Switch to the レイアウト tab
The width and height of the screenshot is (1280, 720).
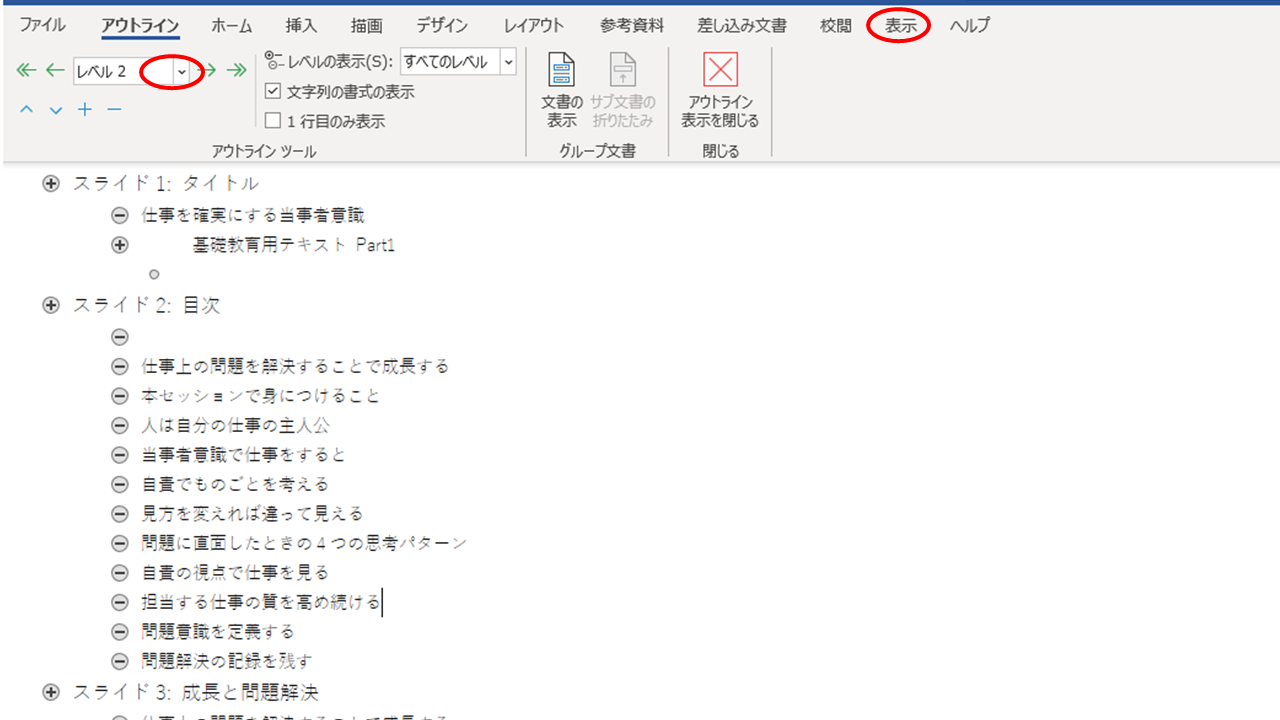(534, 26)
